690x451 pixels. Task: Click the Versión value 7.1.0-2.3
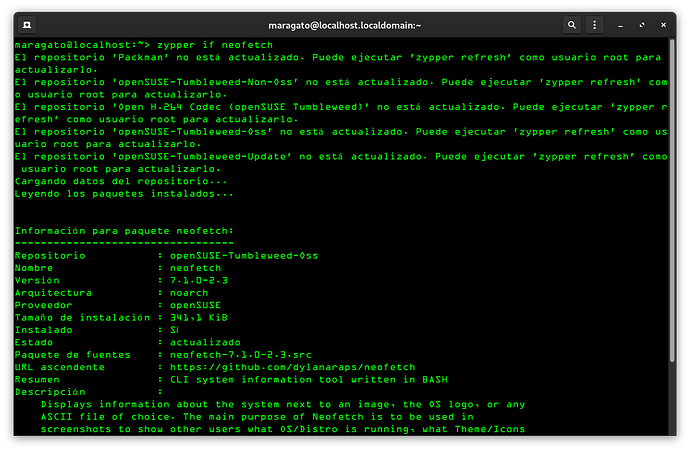[x=198, y=280]
